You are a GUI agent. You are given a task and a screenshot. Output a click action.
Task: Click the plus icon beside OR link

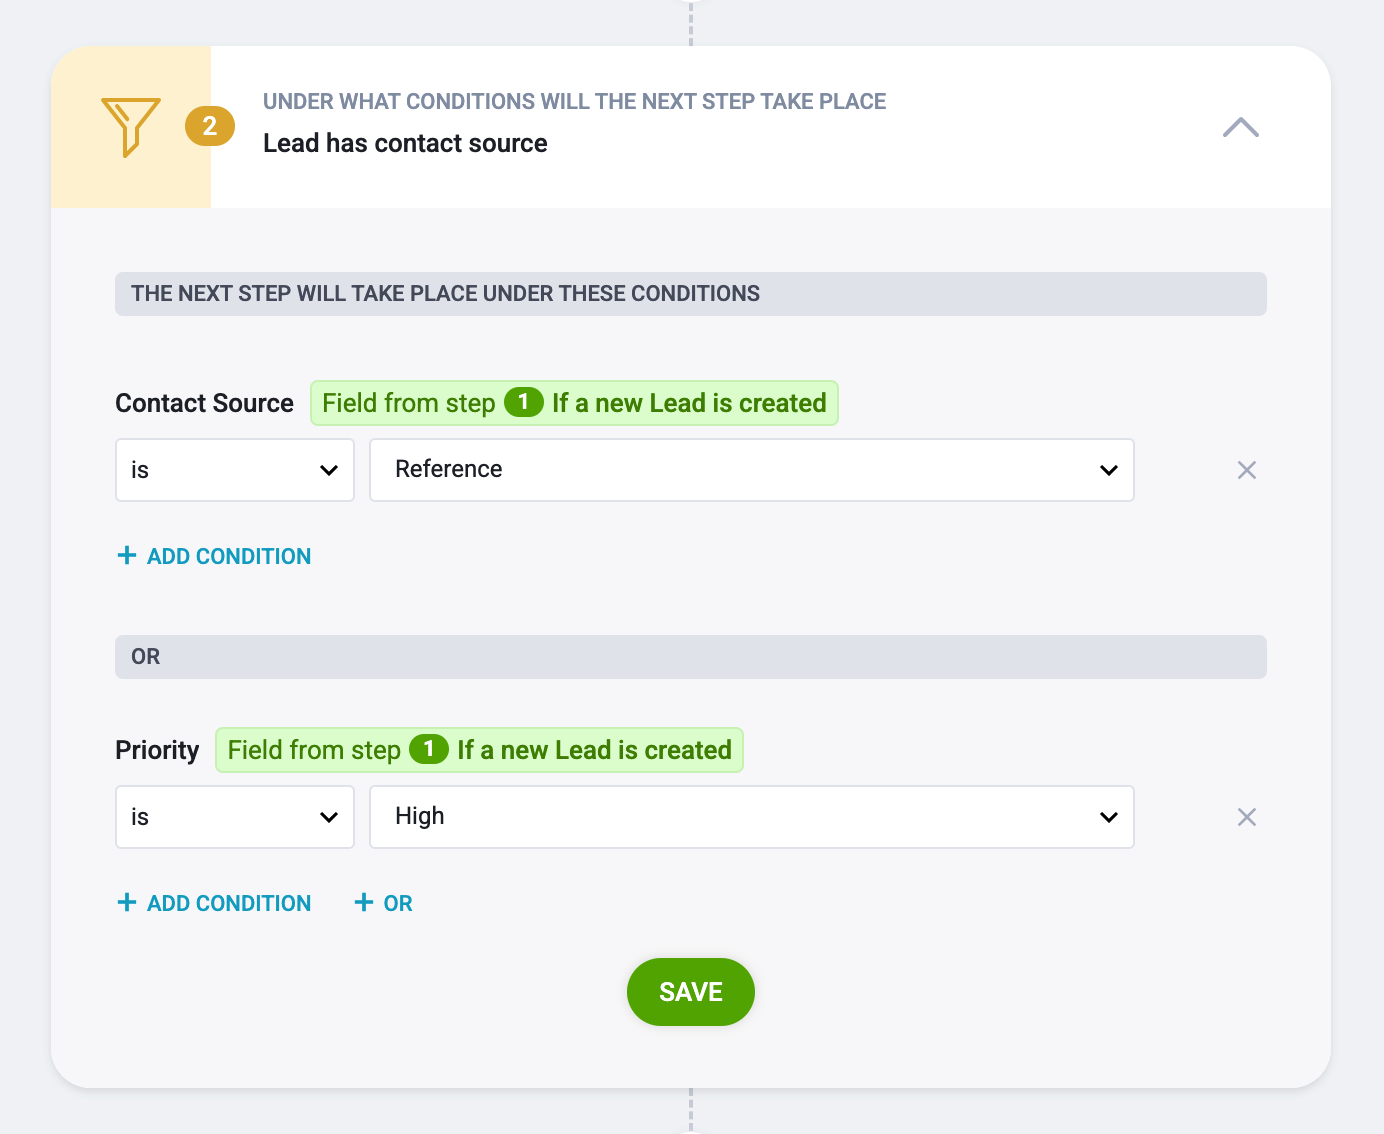click(364, 902)
